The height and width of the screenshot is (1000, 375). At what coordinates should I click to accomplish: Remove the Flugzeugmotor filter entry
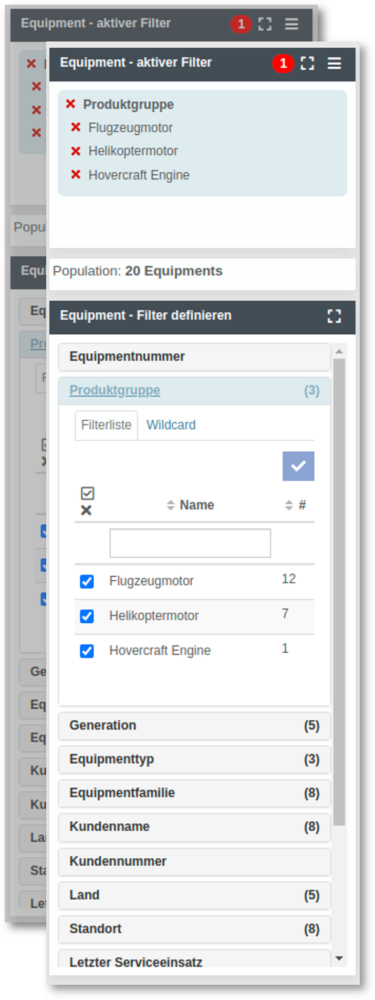click(75, 128)
